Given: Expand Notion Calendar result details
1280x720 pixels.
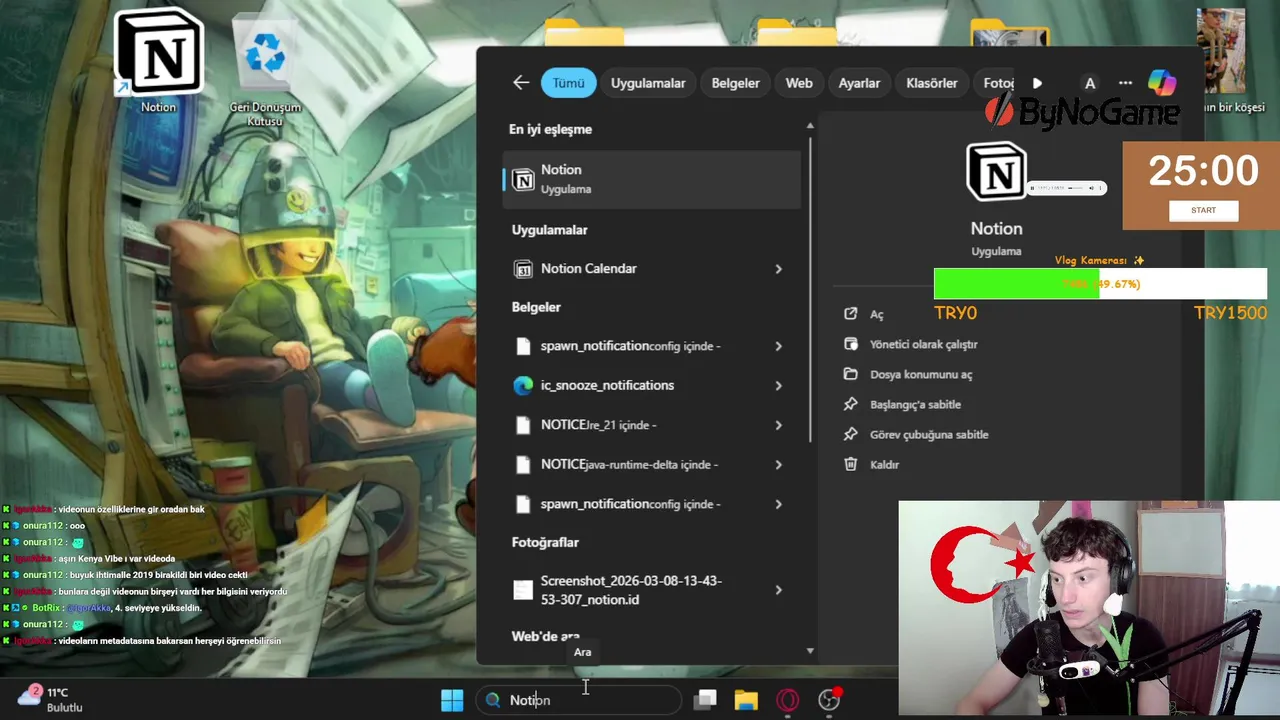Looking at the screenshot, I should click(778, 268).
